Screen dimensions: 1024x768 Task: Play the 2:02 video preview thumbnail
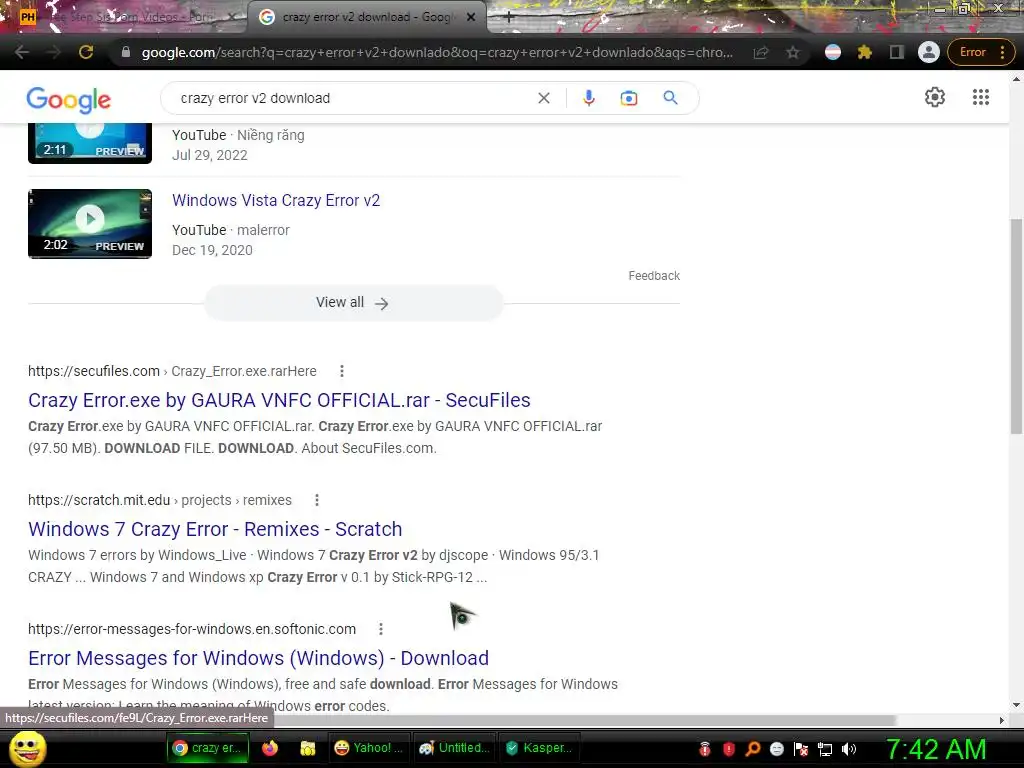tap(89, 223)
